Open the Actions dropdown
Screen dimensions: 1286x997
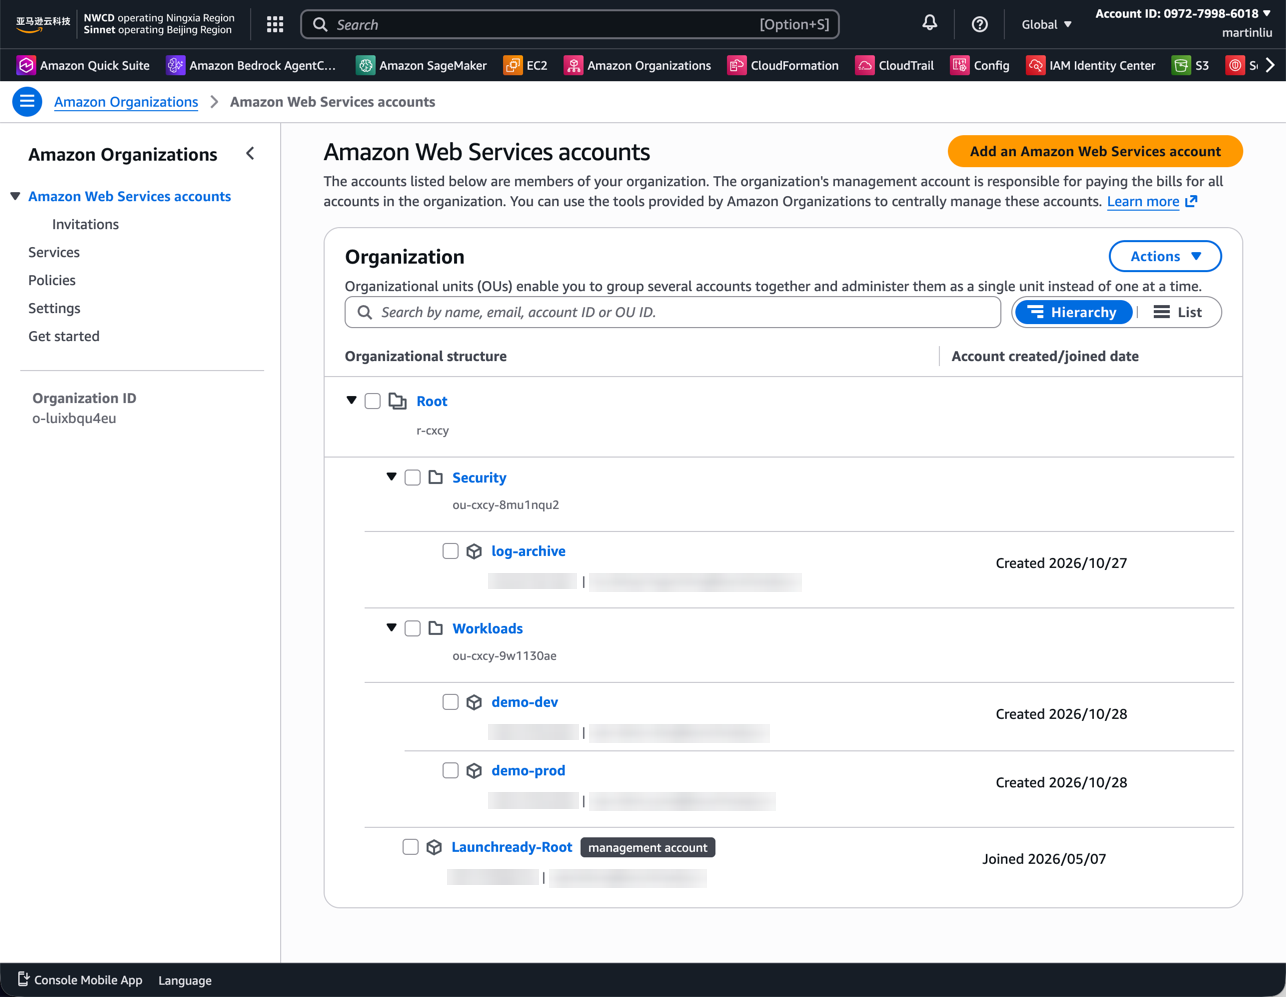pyautogui.click(x=1165, y=256)
